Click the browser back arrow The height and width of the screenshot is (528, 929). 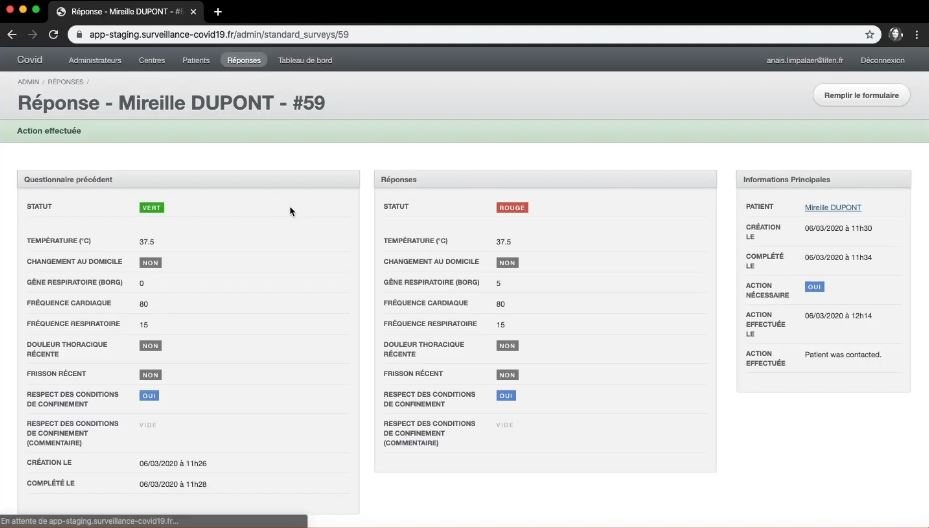pos(12,34)
